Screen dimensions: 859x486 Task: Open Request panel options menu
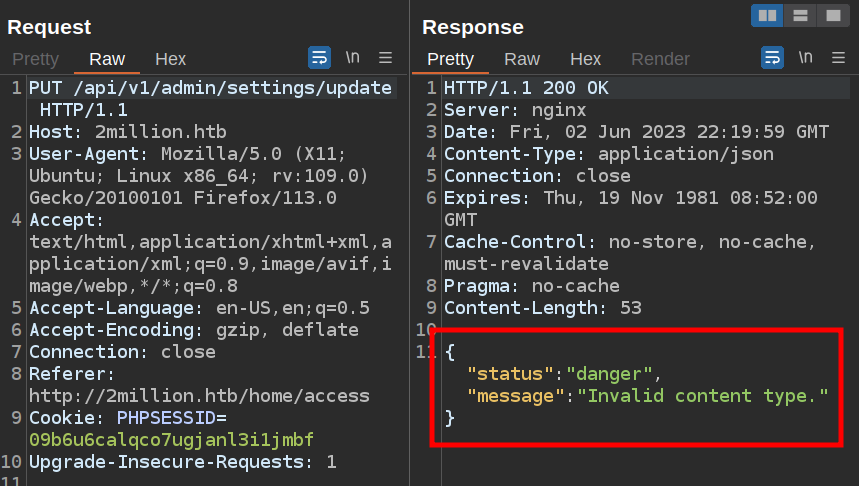point(386,58)
